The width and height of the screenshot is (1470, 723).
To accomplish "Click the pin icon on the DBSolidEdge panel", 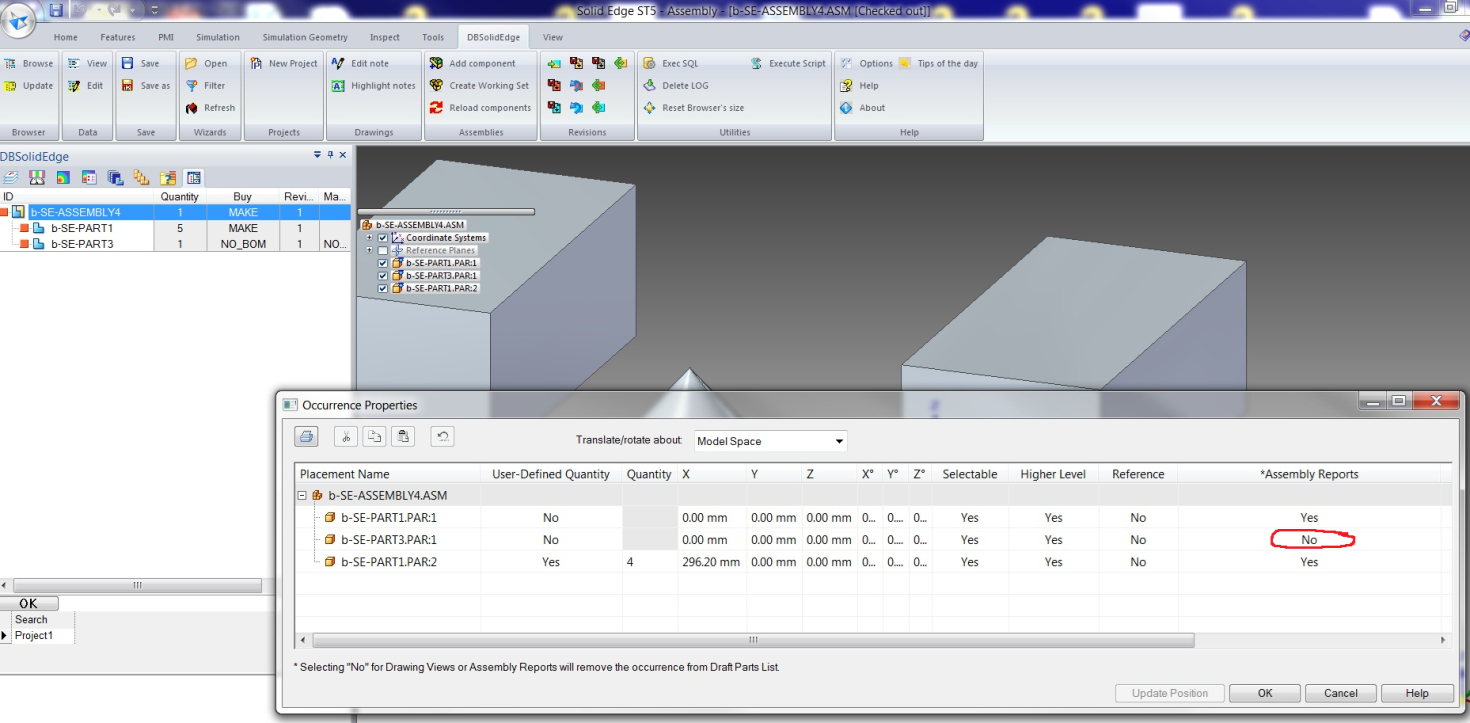I will [331, 155].
